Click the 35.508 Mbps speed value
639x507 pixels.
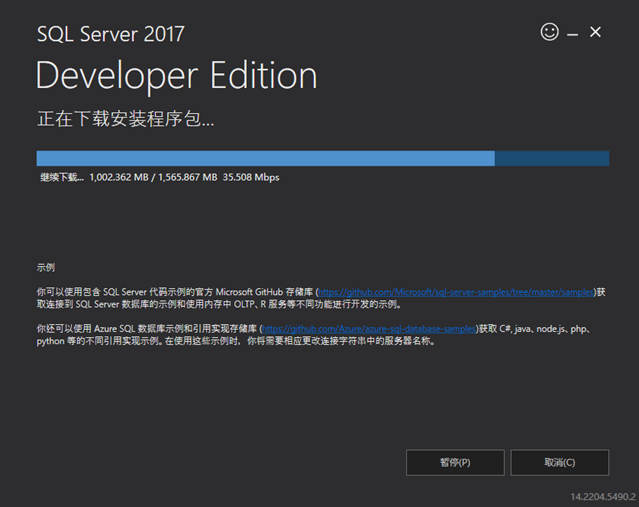[251, 177]
